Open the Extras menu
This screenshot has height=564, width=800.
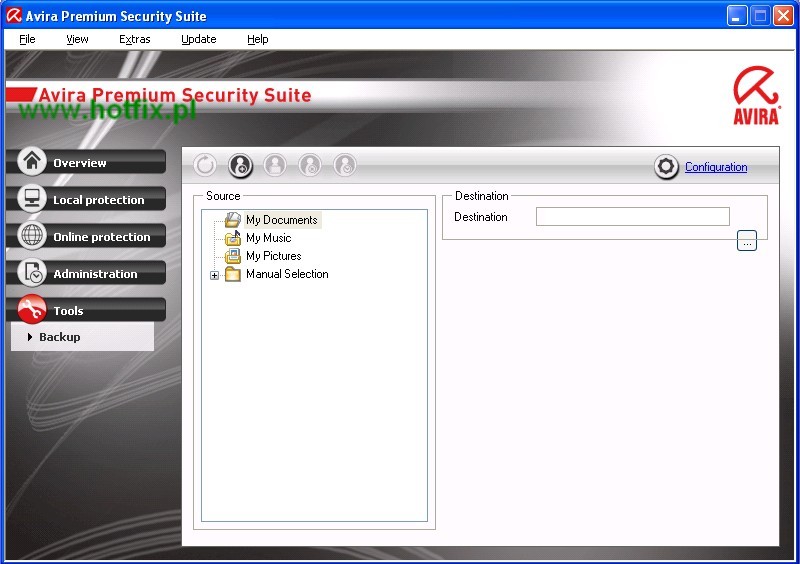tap(134, 39)
